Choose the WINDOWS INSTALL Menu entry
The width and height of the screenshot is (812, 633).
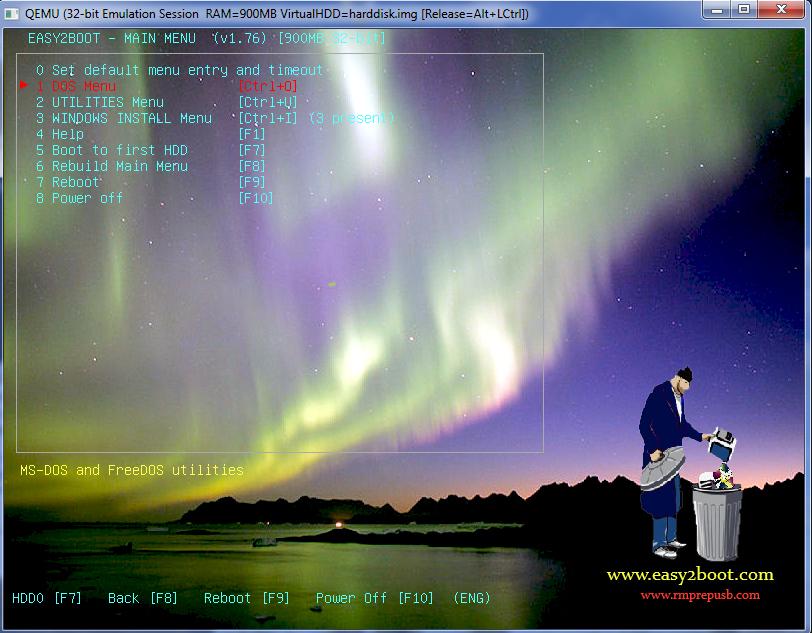131,118
